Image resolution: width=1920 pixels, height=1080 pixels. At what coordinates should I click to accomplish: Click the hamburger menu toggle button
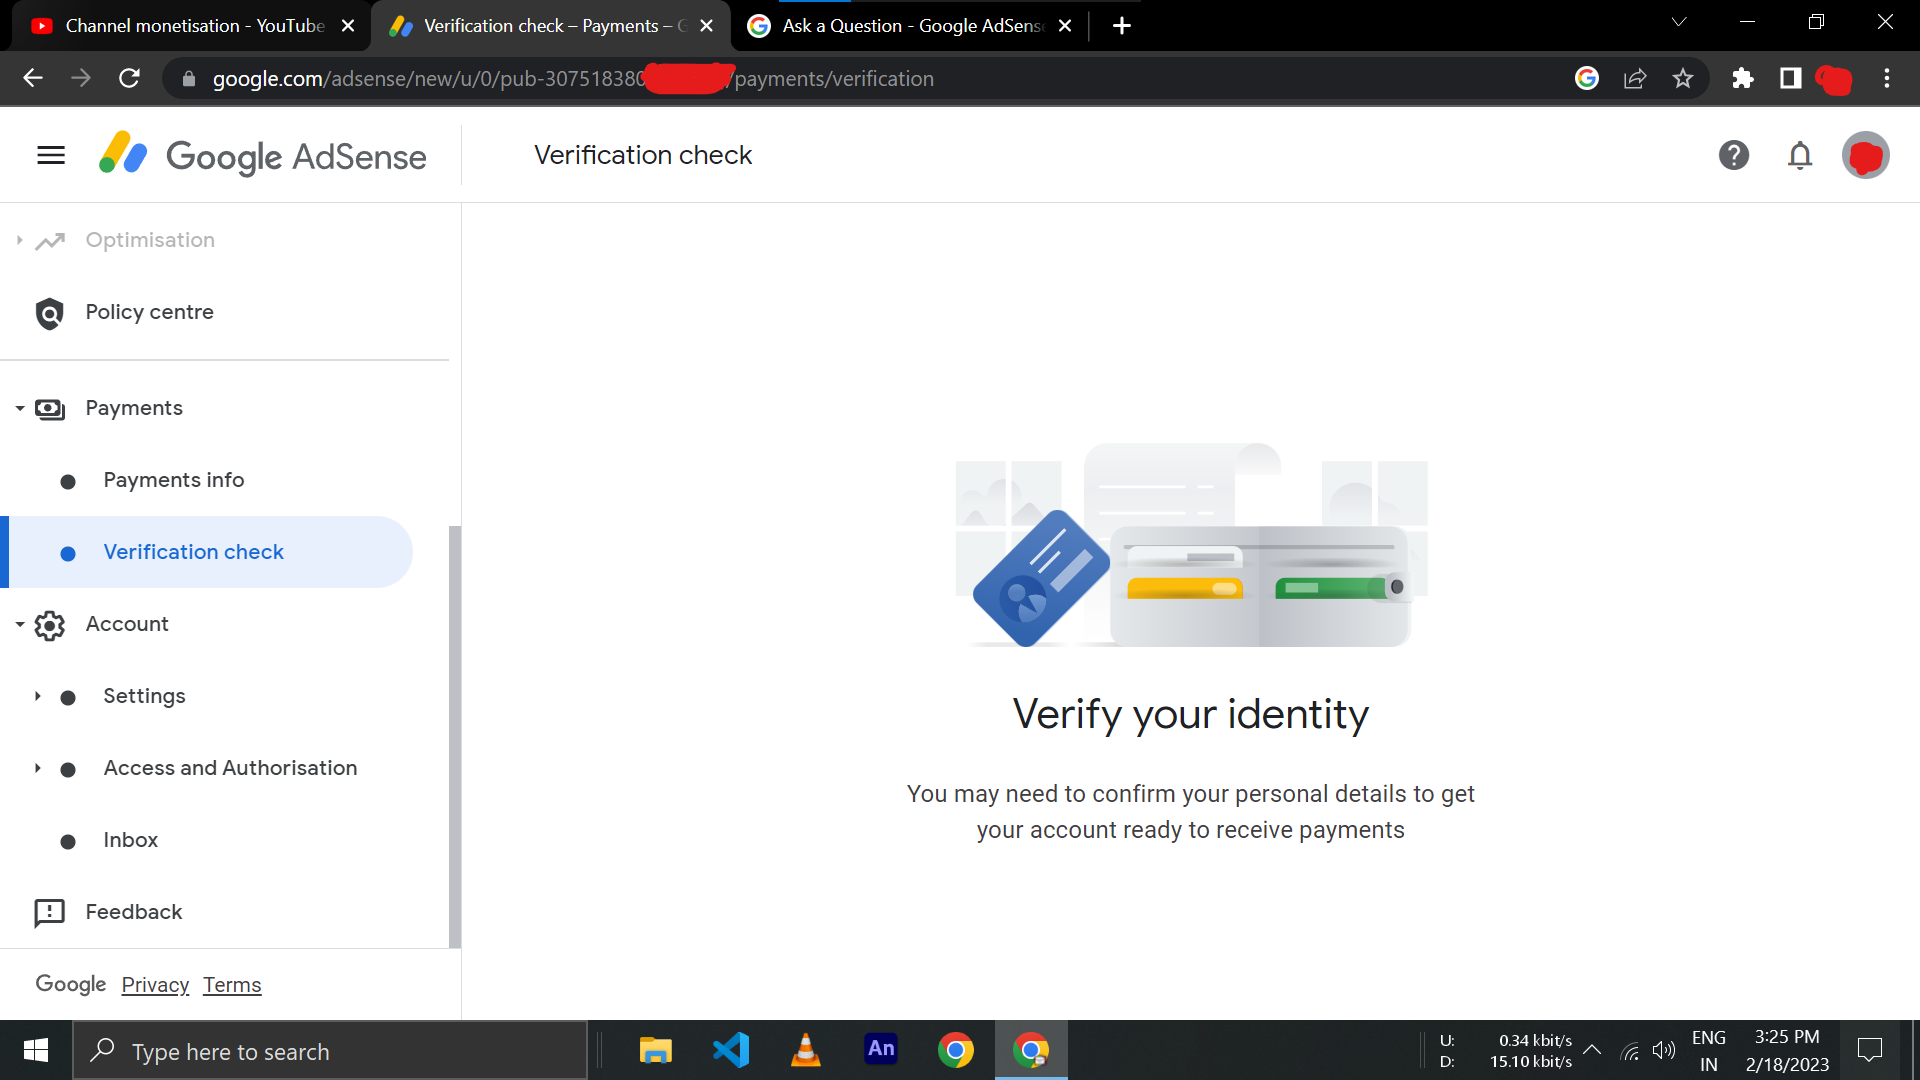[x=49, y=154]
